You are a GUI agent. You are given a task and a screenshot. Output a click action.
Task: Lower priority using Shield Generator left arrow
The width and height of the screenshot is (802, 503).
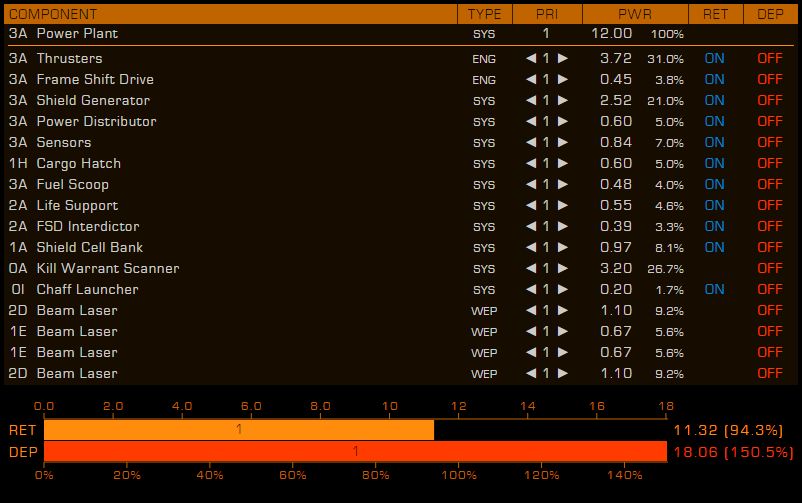pyautogui.click(x=531, y=100)
